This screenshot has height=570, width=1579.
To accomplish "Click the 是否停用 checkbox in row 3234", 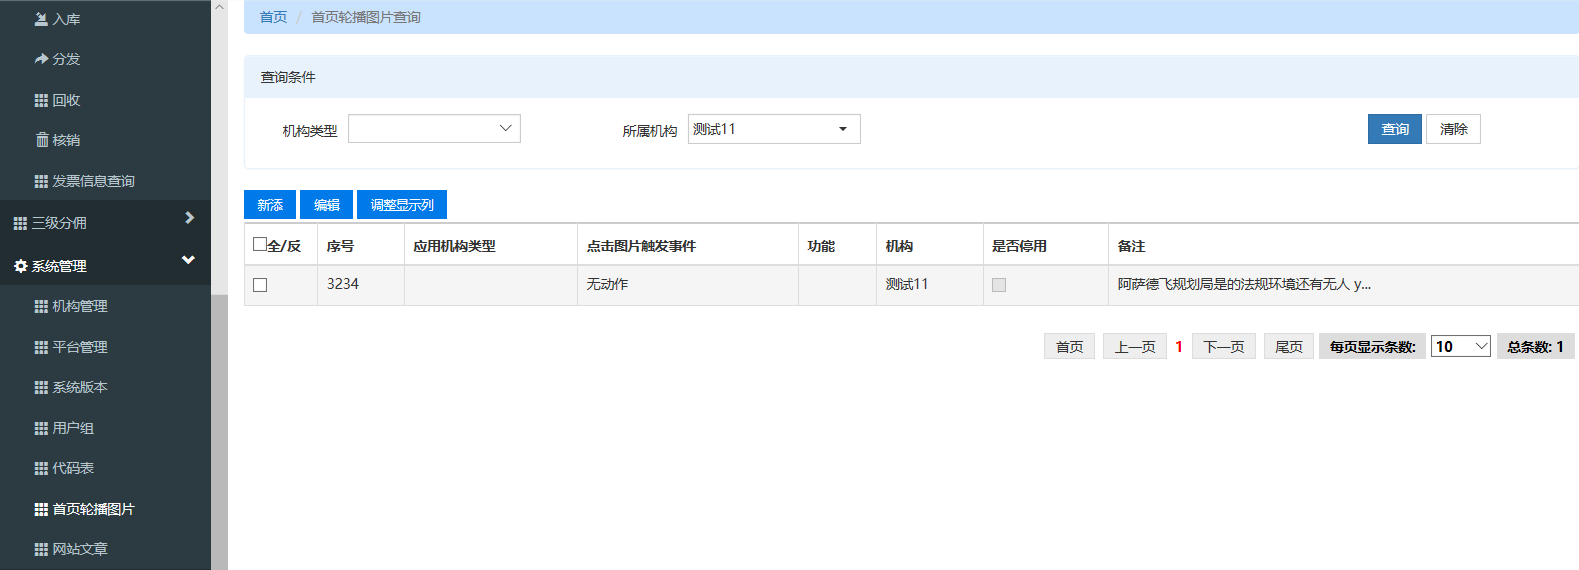I will (x=999, y=285).
